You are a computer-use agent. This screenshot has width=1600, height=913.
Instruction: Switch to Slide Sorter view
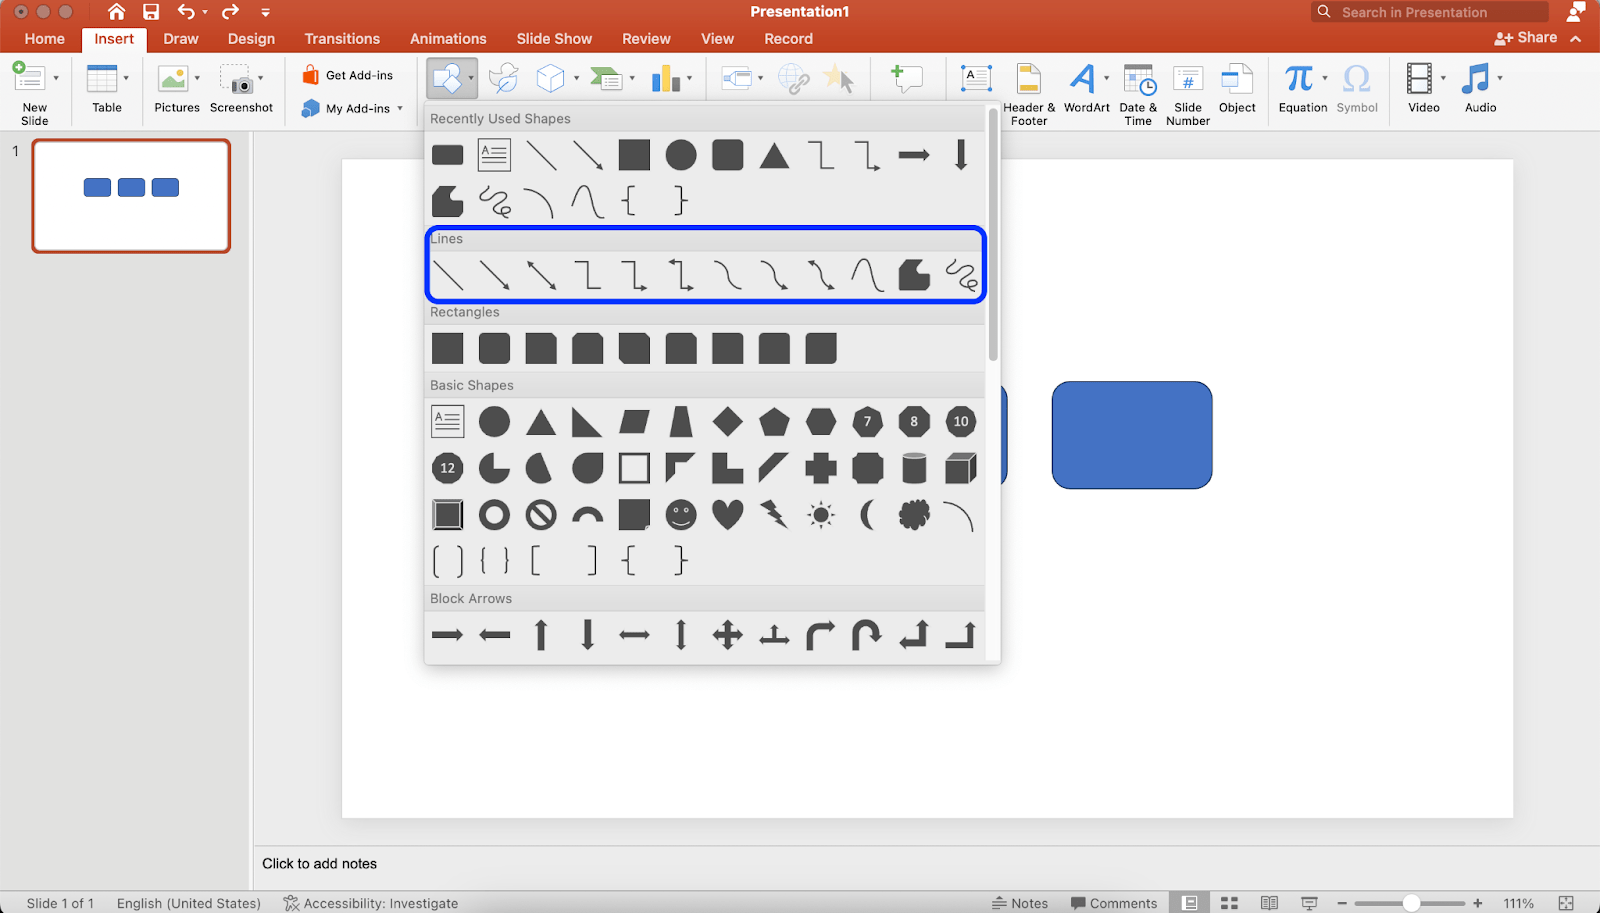pyautogui.click(x=1228, y=902)
